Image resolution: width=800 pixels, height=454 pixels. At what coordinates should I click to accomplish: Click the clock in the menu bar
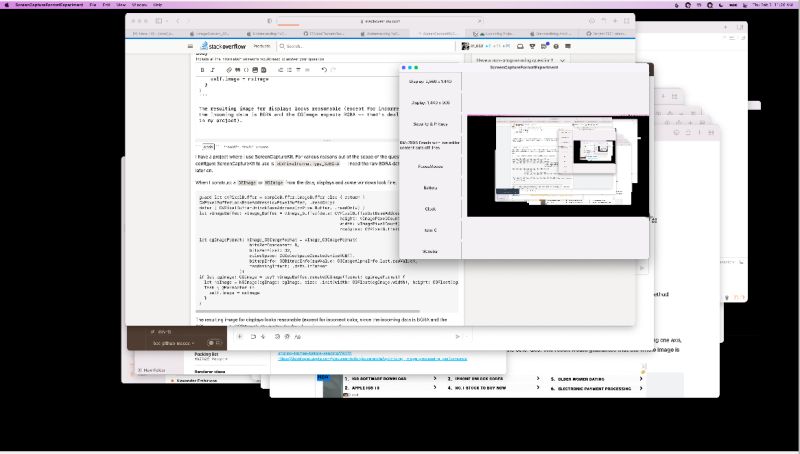pos(773,5)
